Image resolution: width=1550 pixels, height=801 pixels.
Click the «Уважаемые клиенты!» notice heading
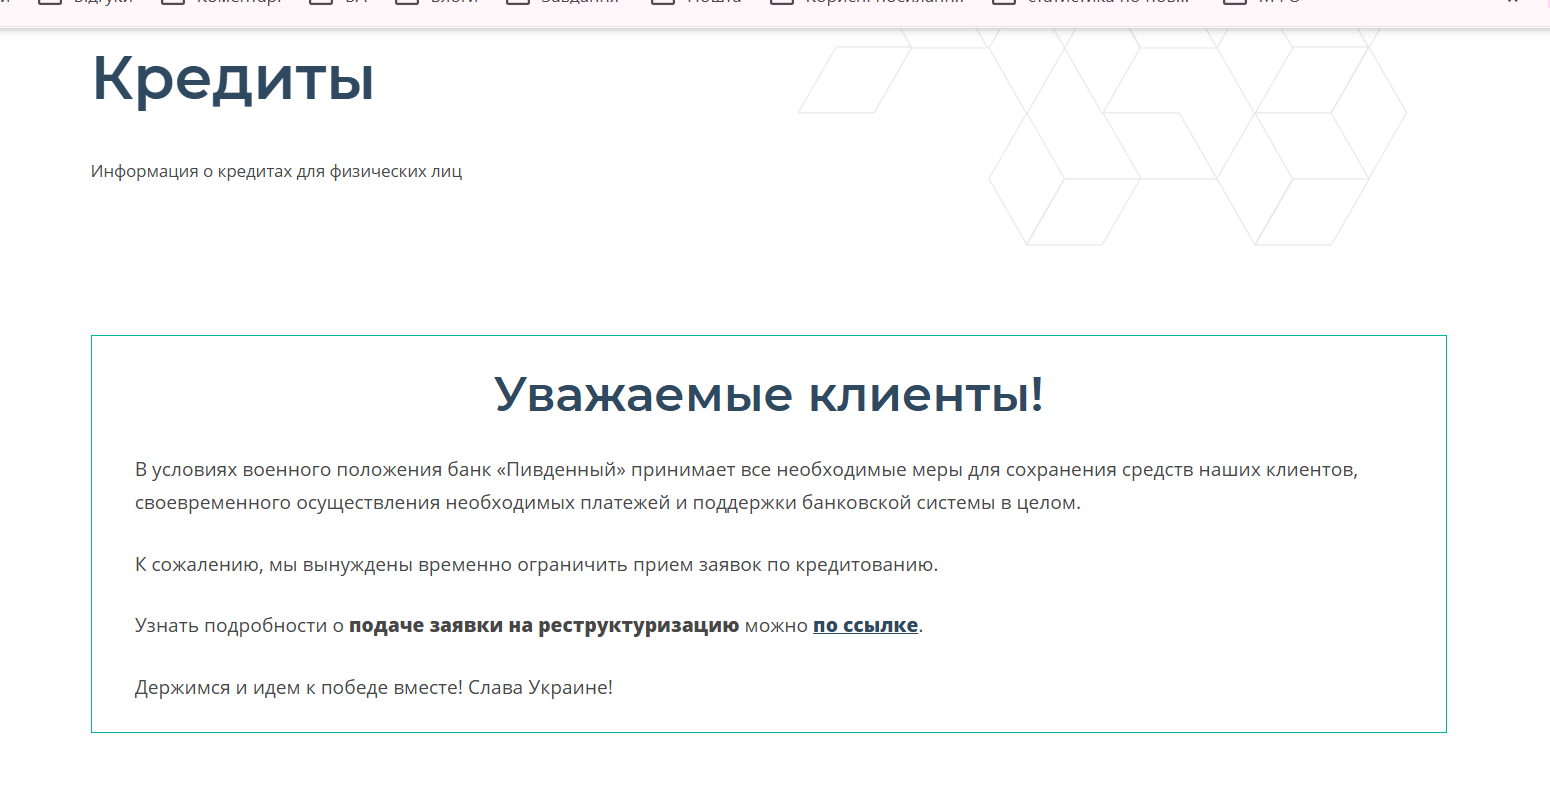pyautogui.click(x=769, y=394)
